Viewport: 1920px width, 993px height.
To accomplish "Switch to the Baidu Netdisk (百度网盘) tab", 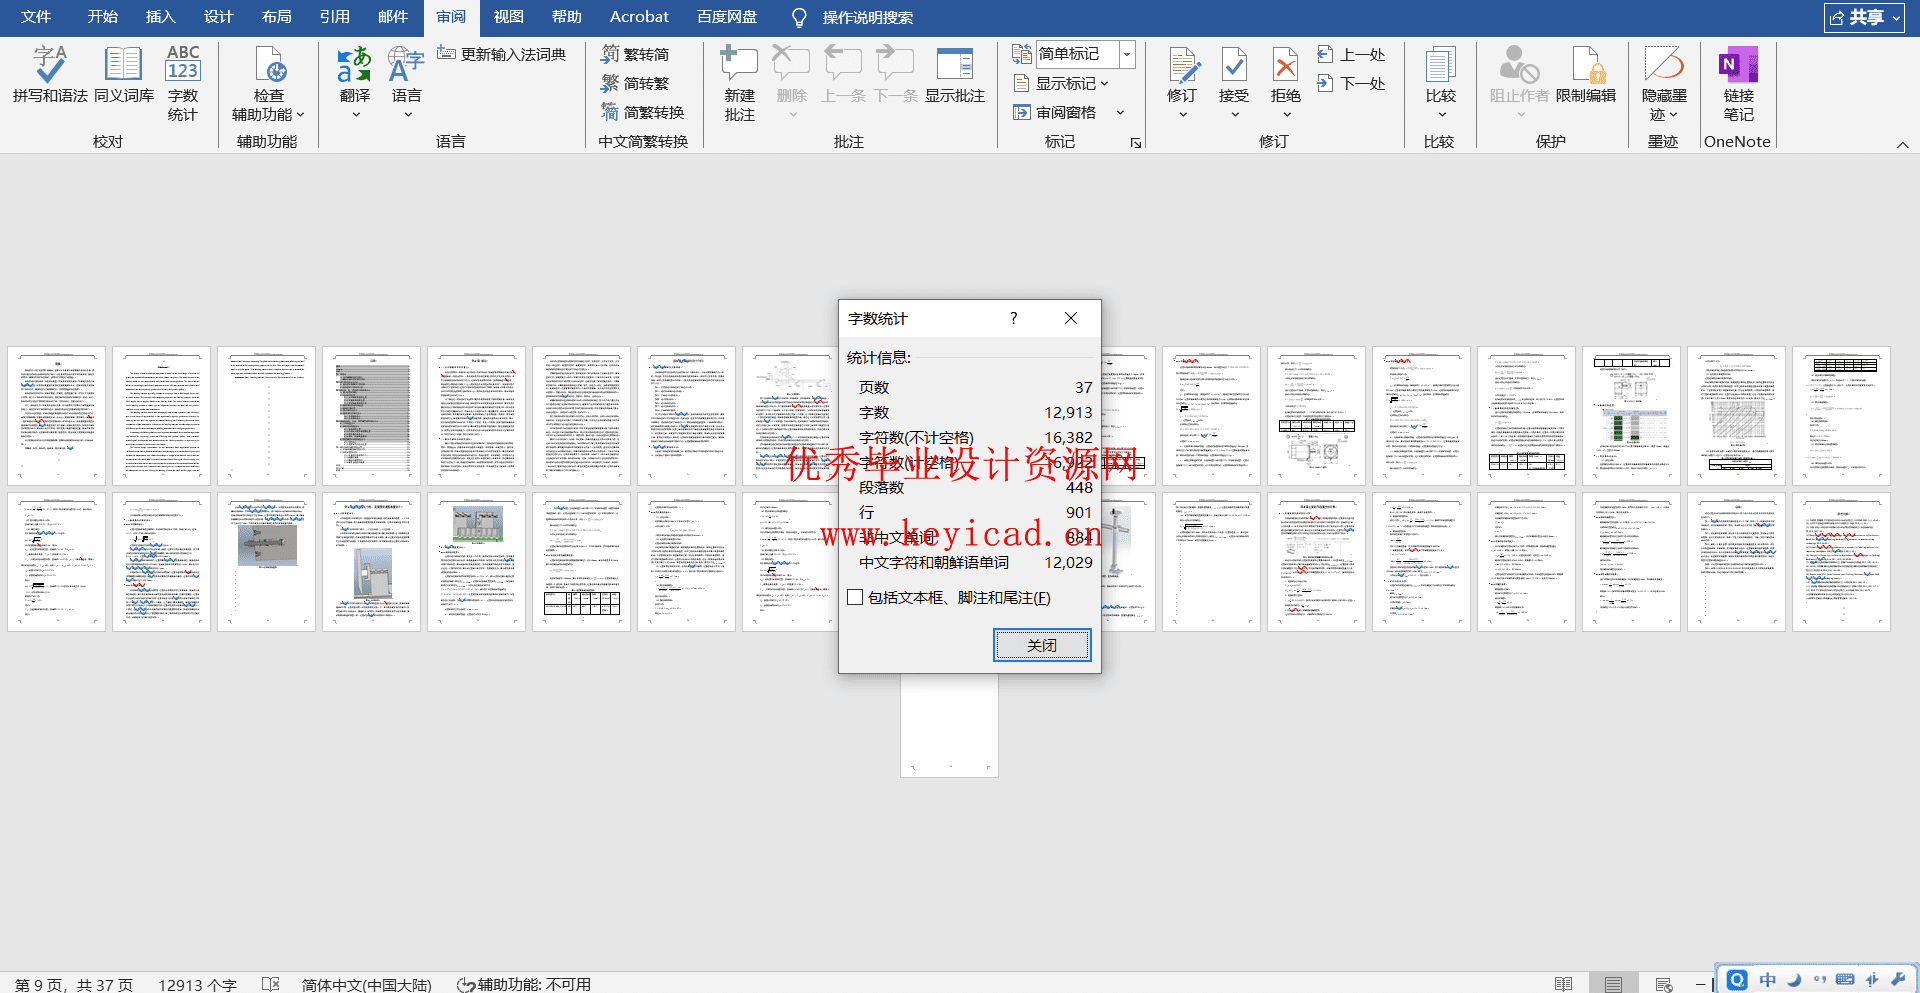I will coord(727,17).
